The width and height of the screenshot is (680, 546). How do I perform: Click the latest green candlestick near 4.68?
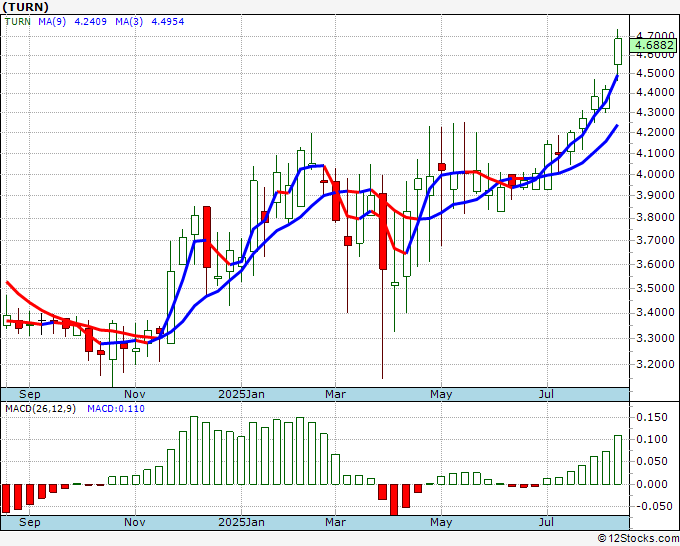pyautogui.click(x=618, y=52)
